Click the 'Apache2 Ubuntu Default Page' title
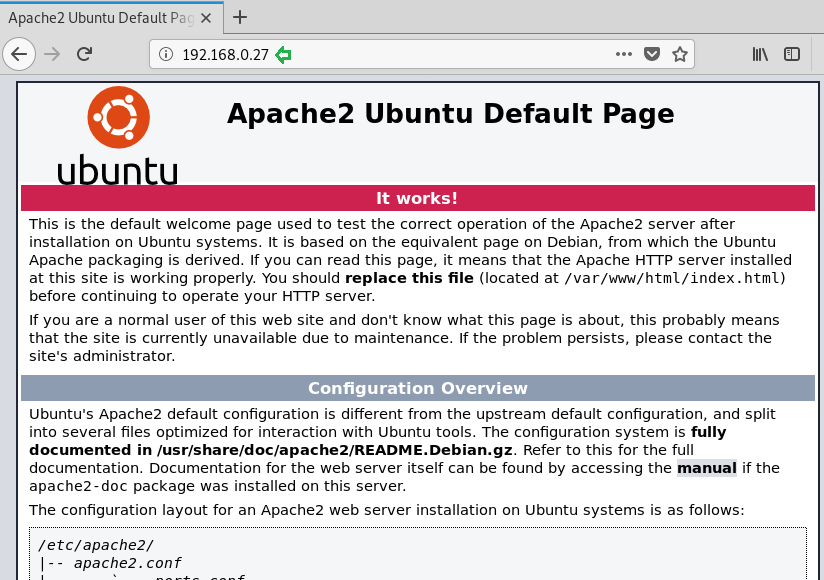The height and width of the screenshot is (580, 824). (450, 113)
